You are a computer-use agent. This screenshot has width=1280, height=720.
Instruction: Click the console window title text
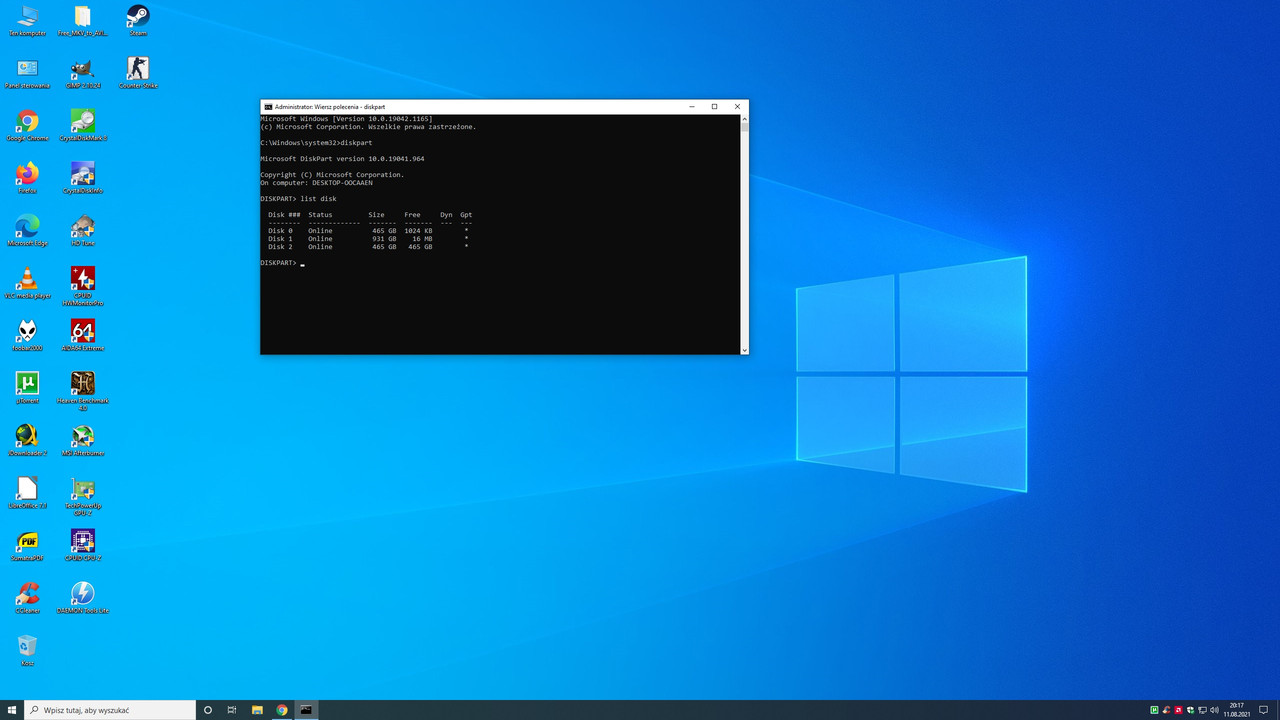[x=330, y=106]
